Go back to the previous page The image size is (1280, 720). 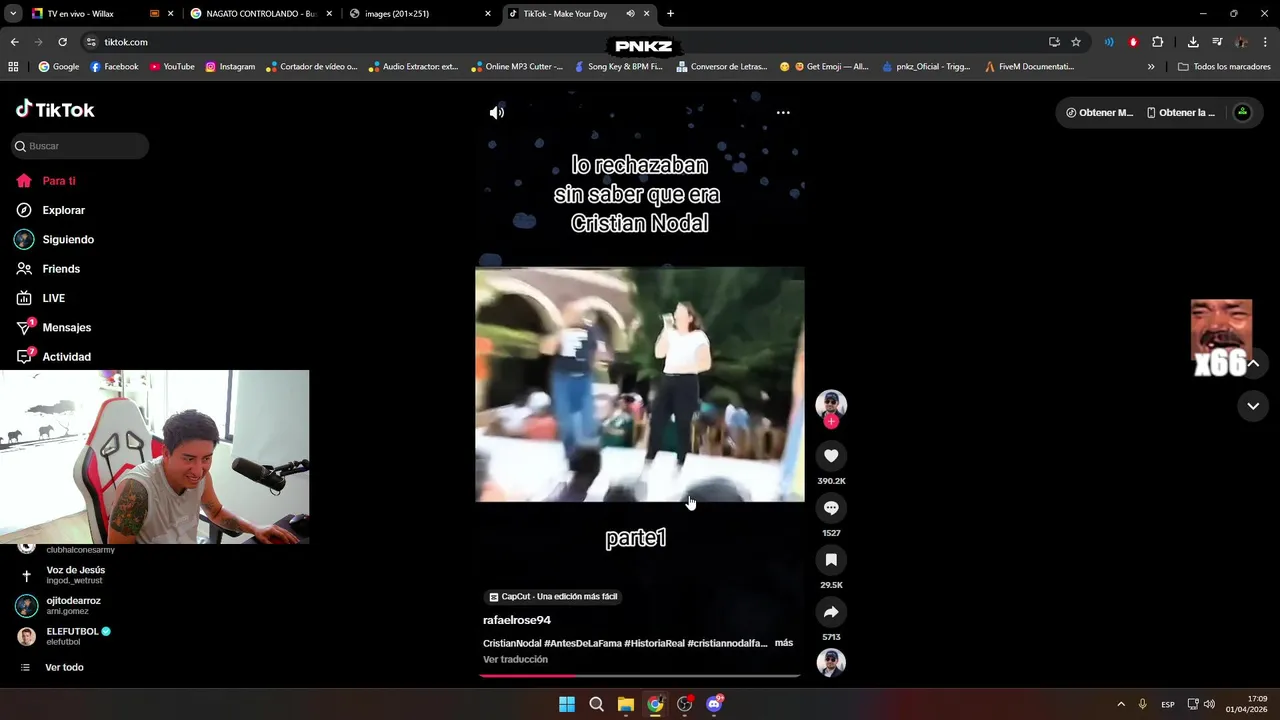[14, 42]
